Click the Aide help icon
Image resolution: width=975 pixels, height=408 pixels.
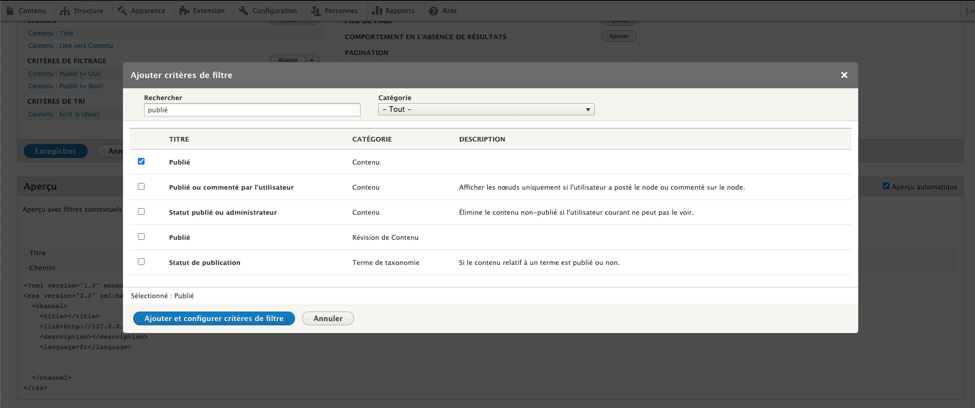tap(434, 11)
